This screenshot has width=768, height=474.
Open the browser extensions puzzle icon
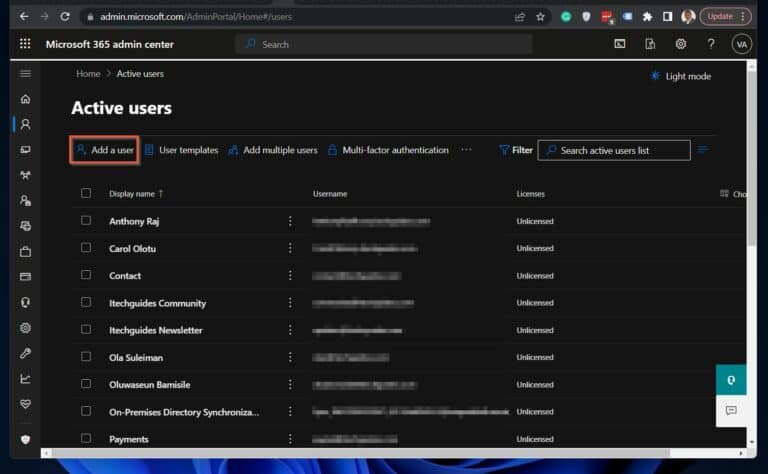(x=647, y=17)
